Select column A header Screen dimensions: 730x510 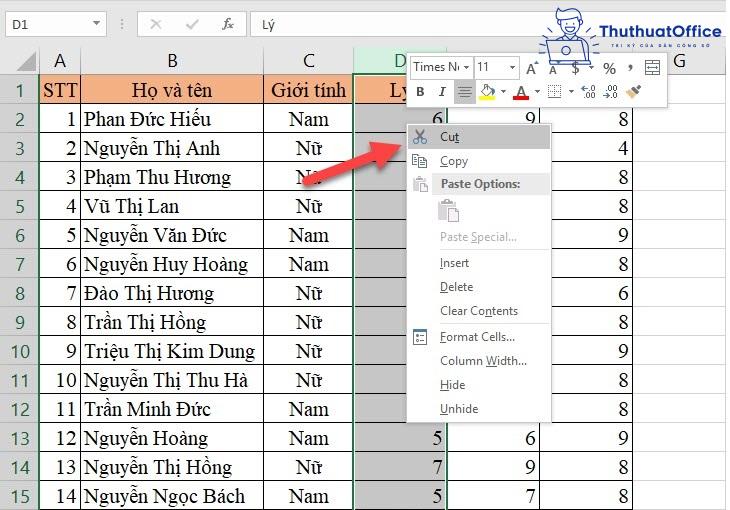(x=60, y=61)
